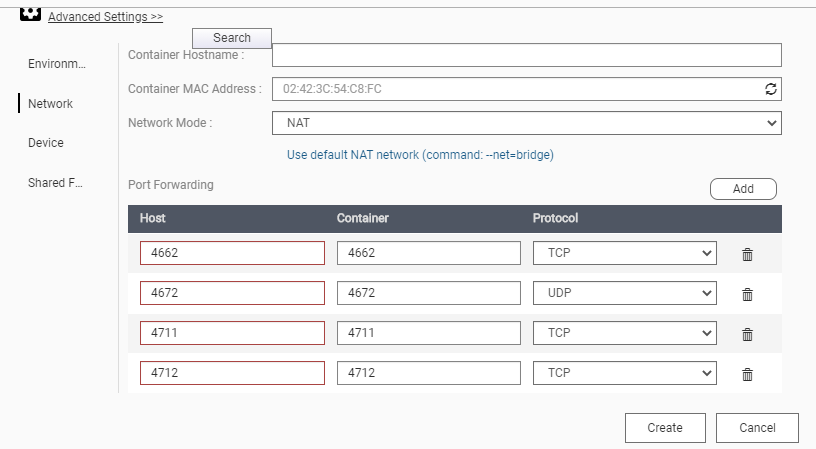Select the Network tab in sidebar

(x=50, y=104)
